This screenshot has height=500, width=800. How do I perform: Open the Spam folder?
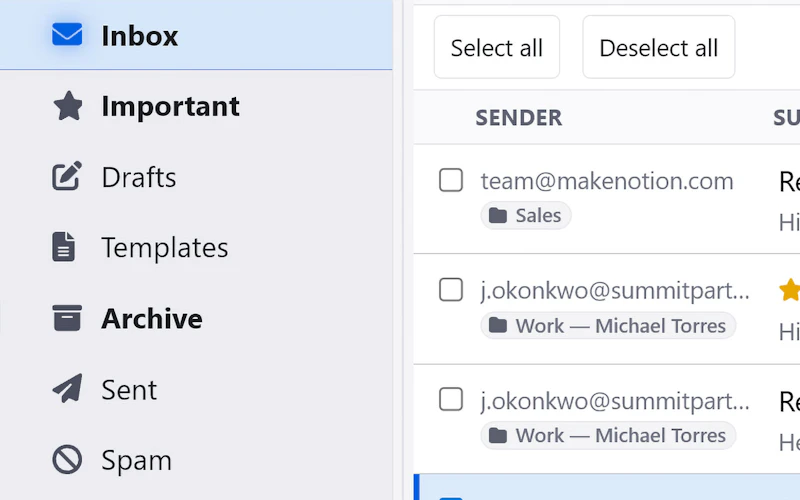click(196, 460)
